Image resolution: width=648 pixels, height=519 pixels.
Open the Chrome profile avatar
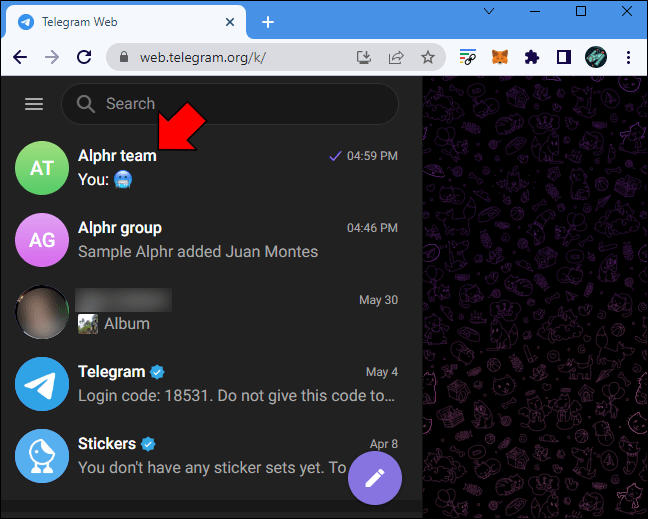pos(596,57)
